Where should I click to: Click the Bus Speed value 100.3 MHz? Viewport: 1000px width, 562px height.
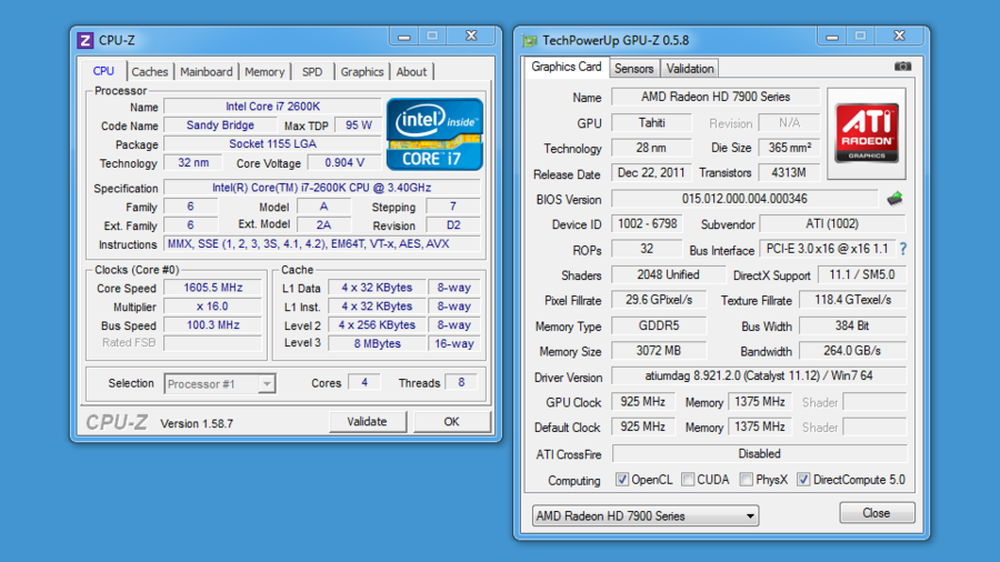212,325
